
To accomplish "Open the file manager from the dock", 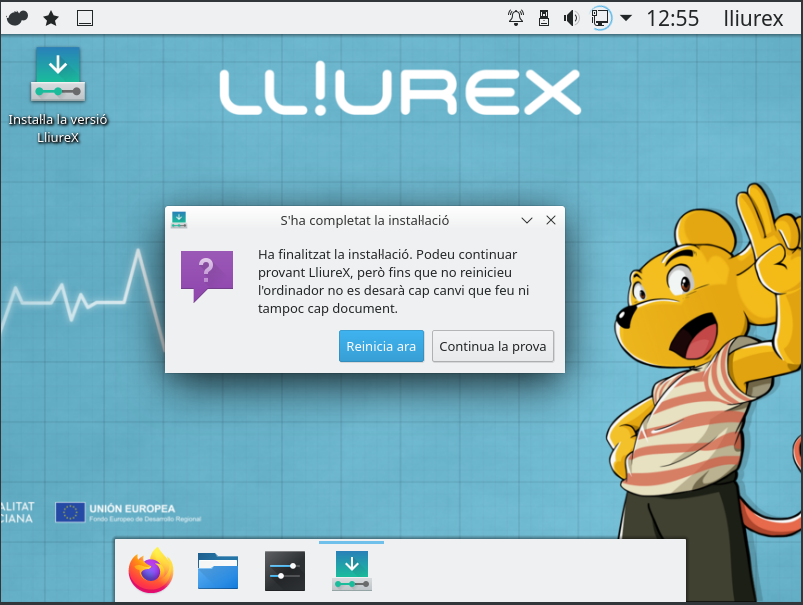I will click(218, 571).
